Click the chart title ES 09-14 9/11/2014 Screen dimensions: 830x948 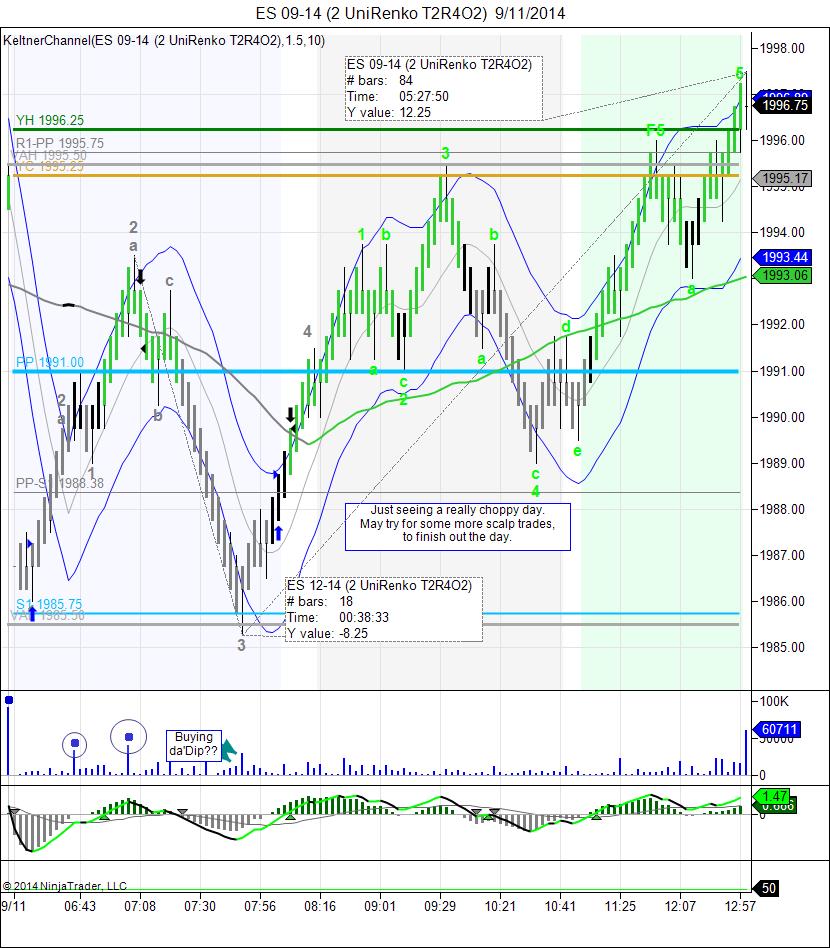tap(410, 13)
